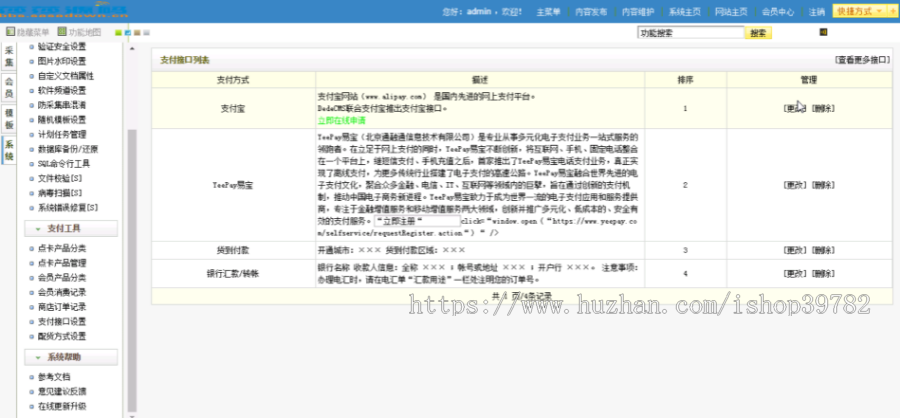900x418 pixels.
Task: Open 意见建议反馈 in the sidebar
Action: click(62, 392)
